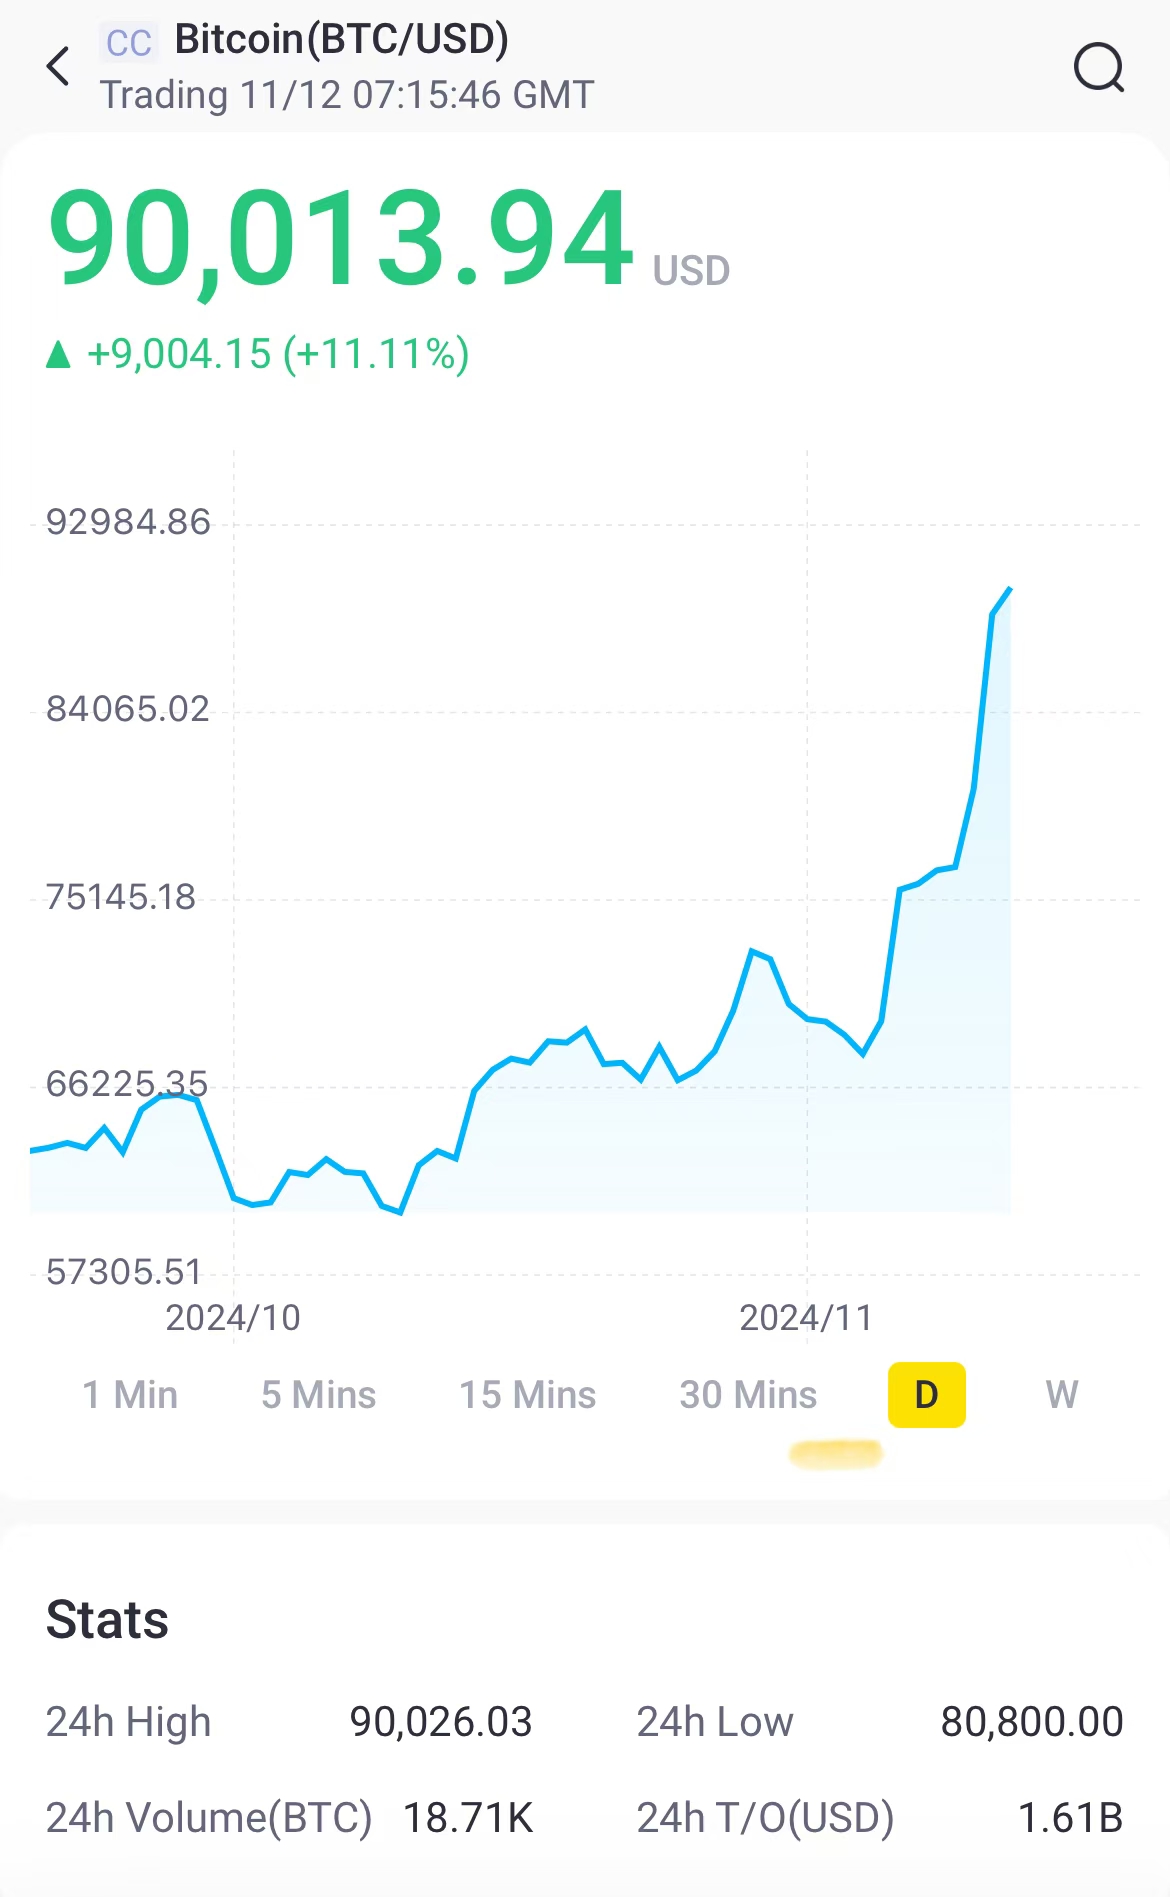Switch to W weekly interval
The width and height of the screenshot is (1170, 1897).
1062,1394
